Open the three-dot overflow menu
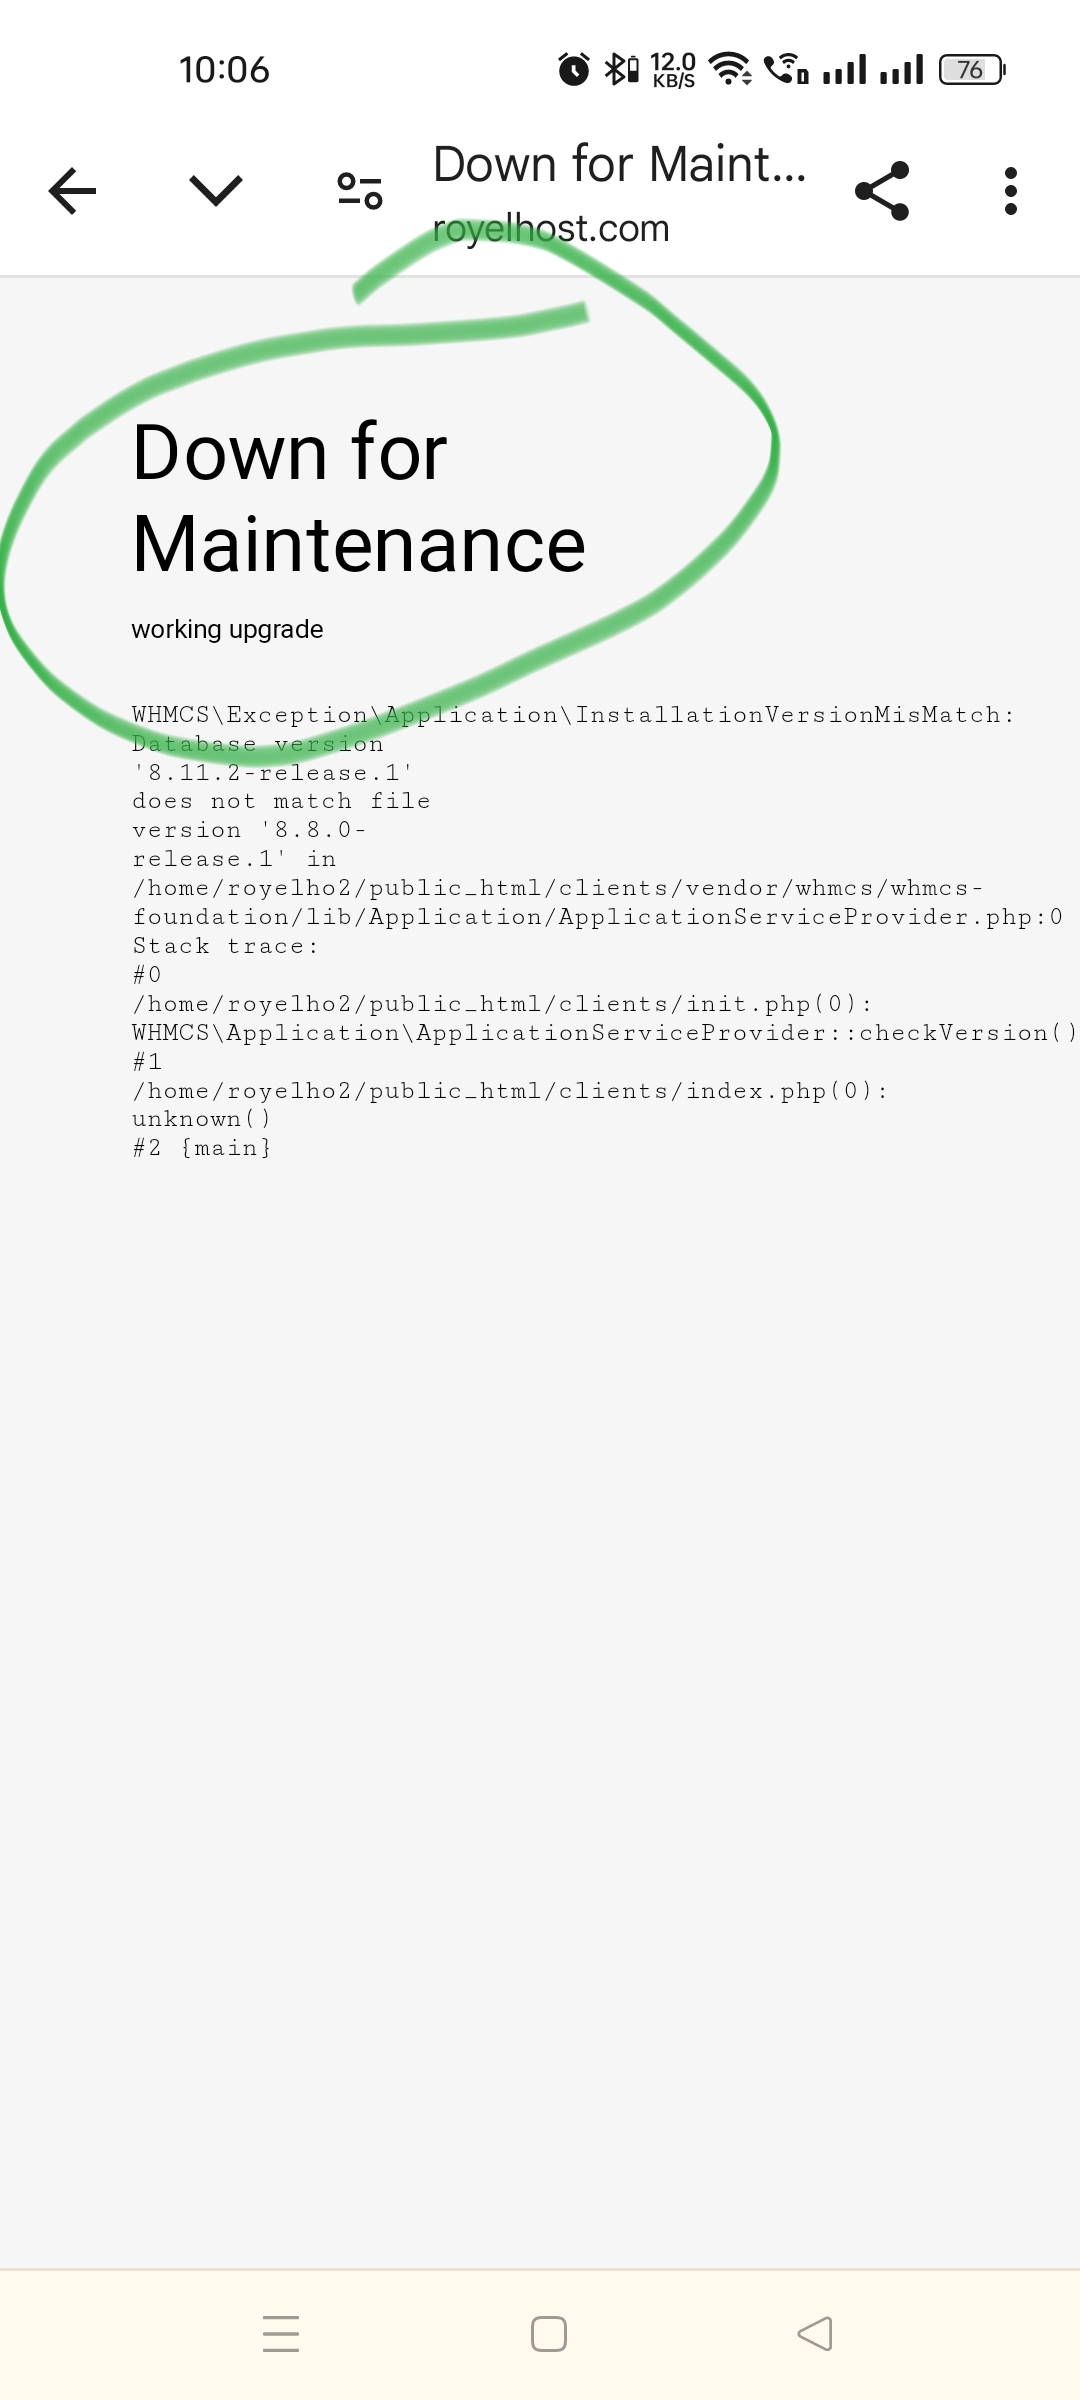1080x2400 pixels. tap(1011, 191)
